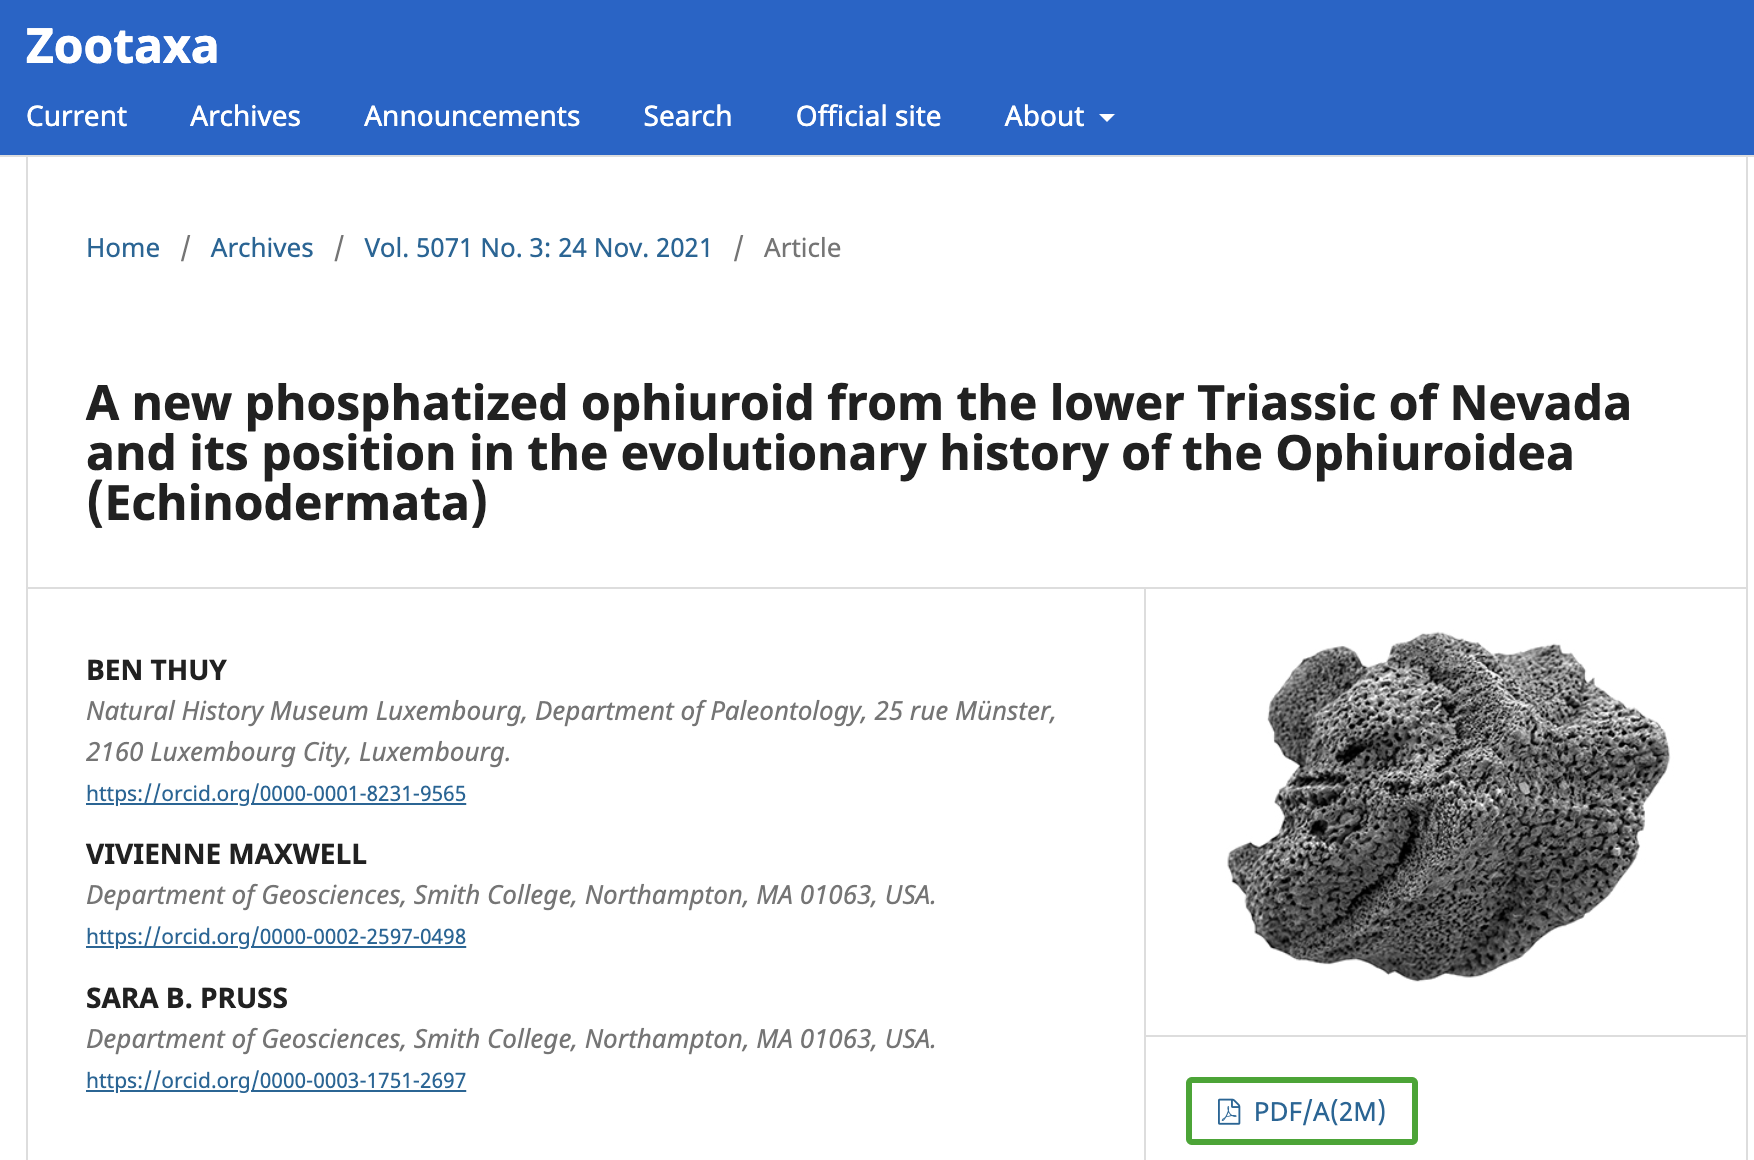Click the article title heading
The width and height of the screenshot is (1754, 1160).
(858, 453)
